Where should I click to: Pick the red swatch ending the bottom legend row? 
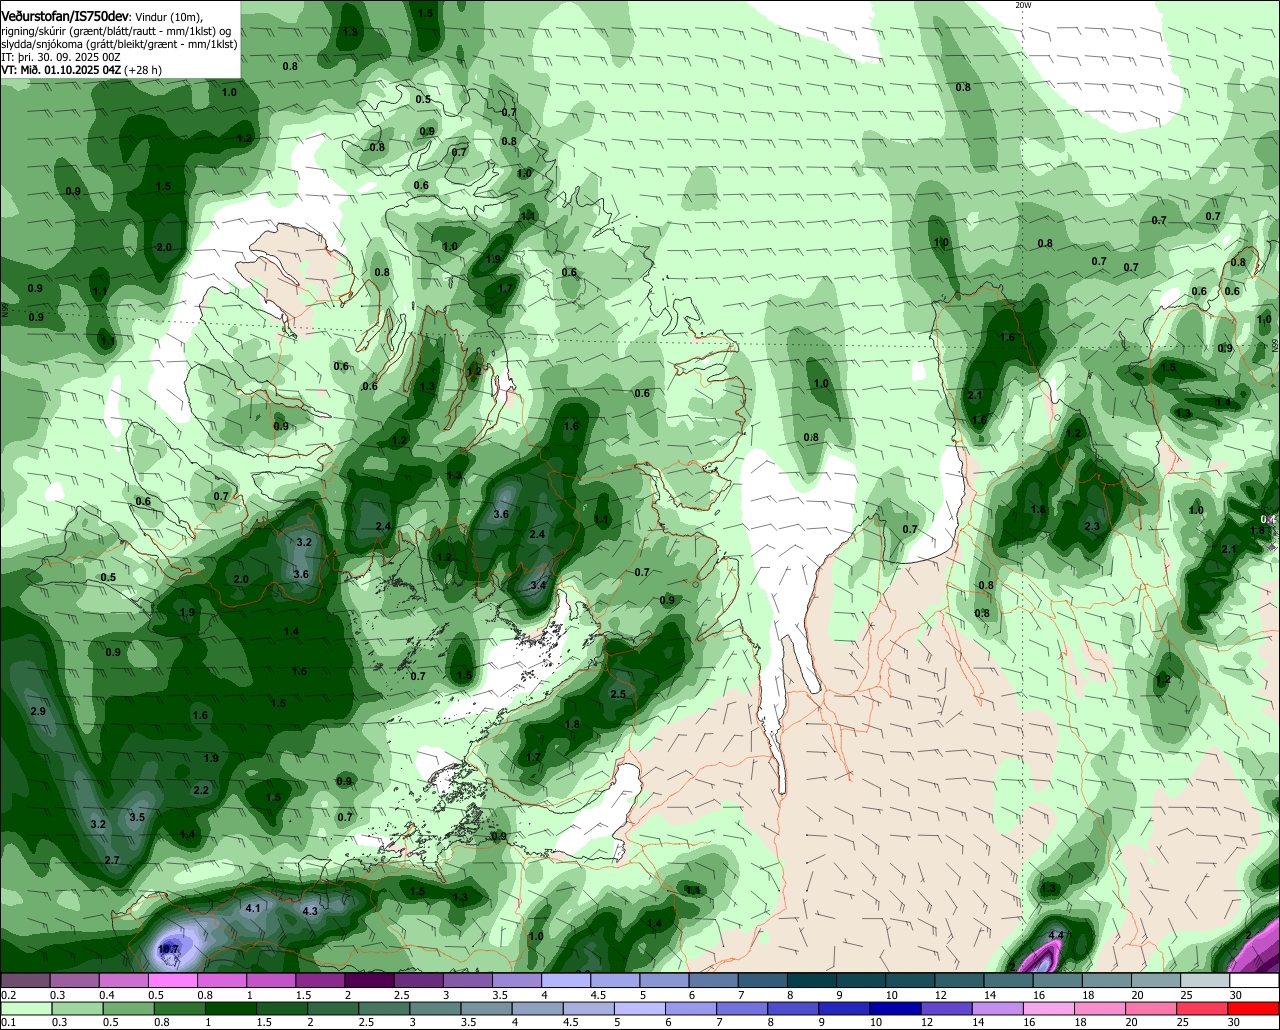(1255, 1009)
